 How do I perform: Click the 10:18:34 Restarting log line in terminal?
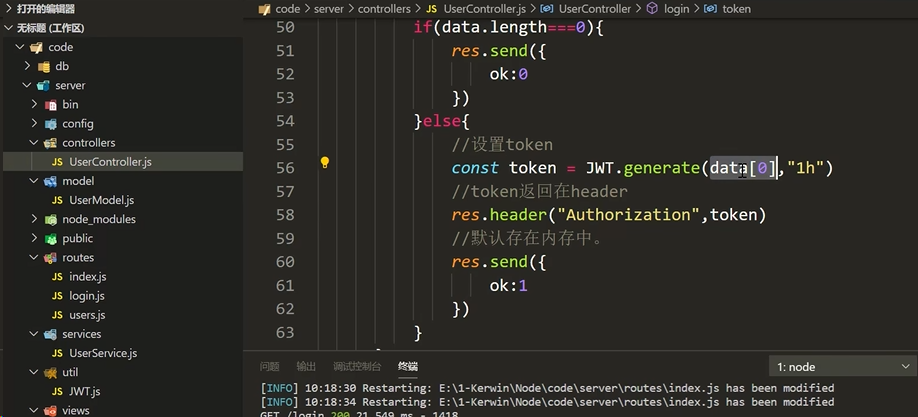coord(547,402)
